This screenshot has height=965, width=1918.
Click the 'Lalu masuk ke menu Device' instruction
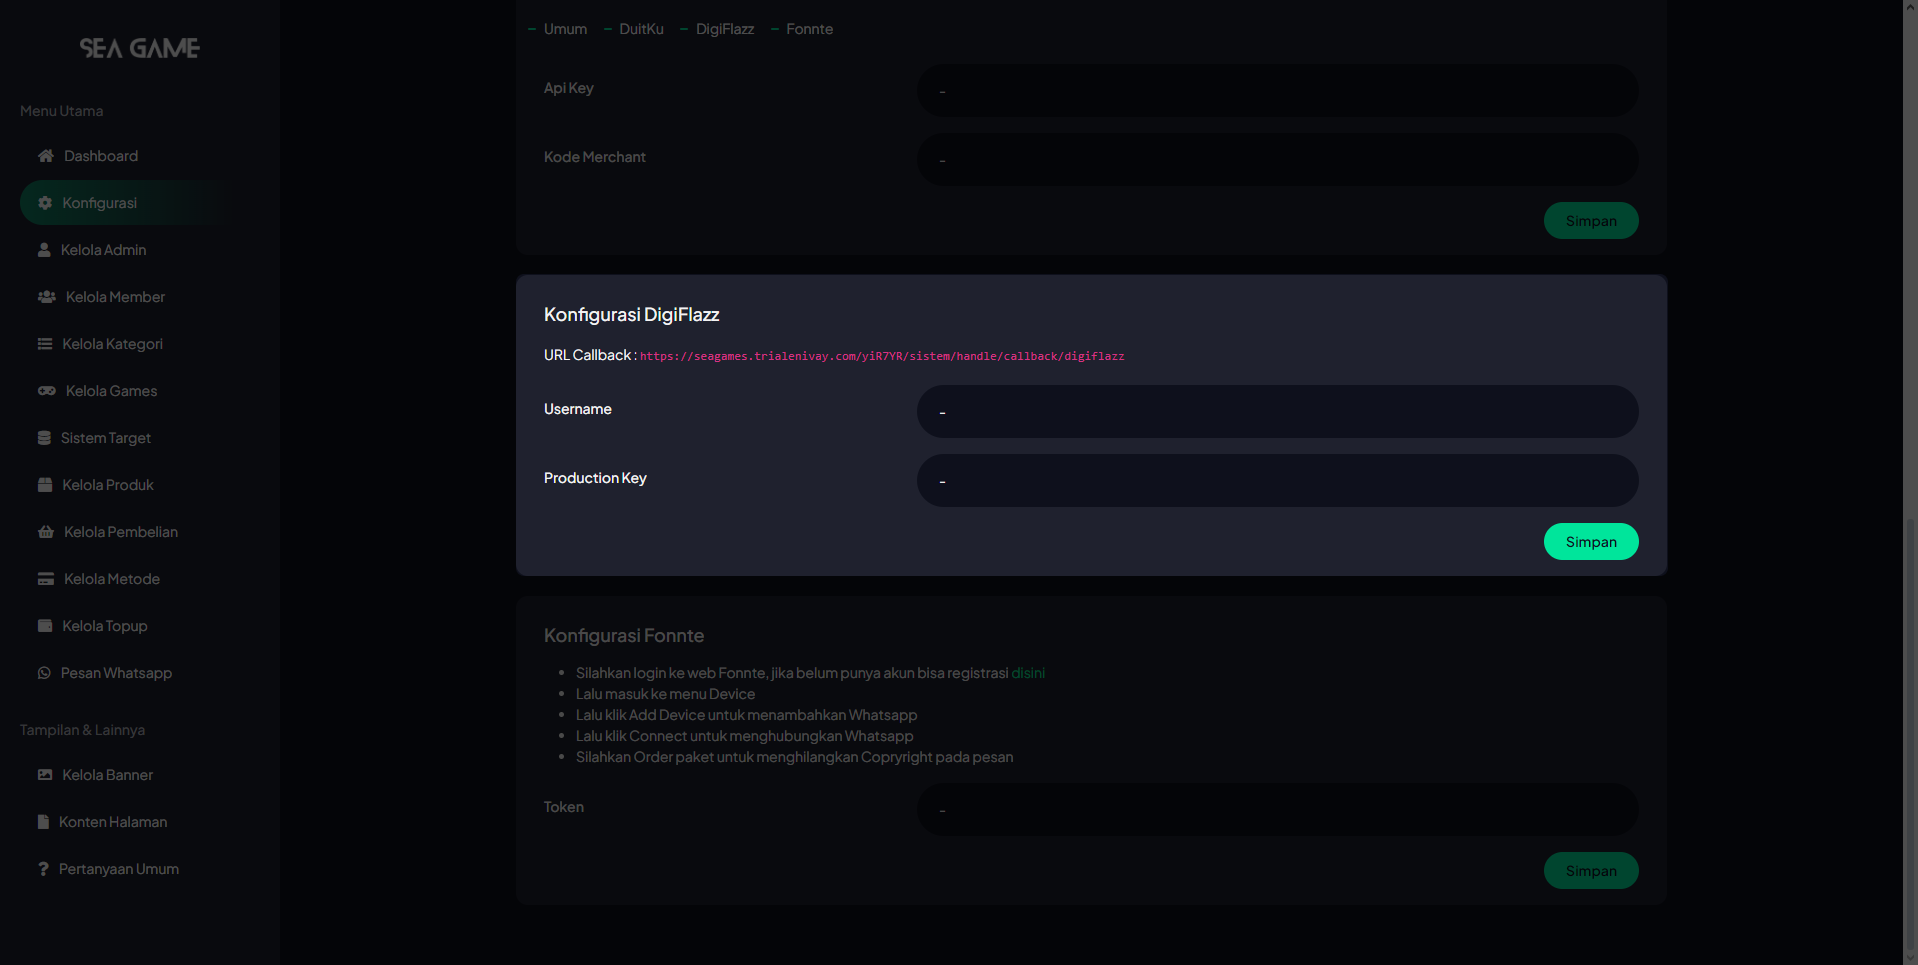point(665,694)
